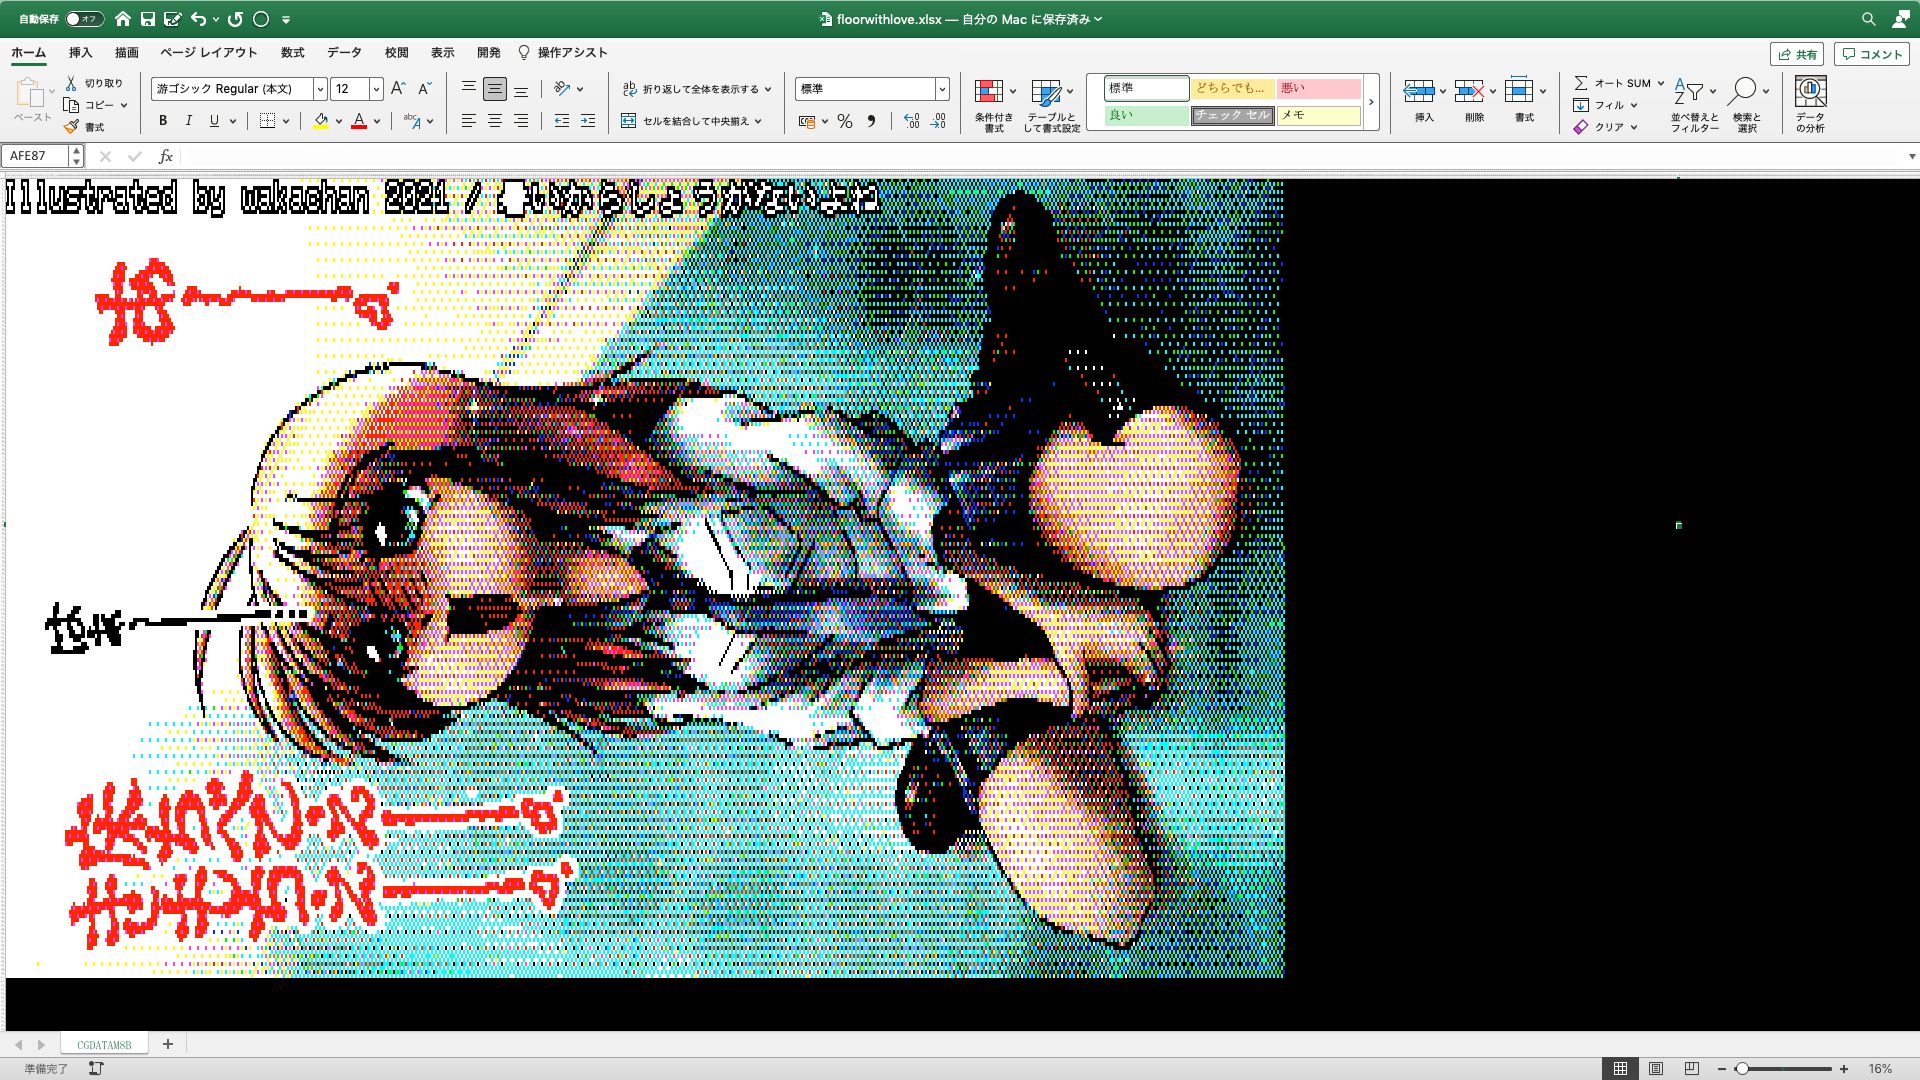Click the Increase Decimal icon
1920x1080 pixels.
911,121
